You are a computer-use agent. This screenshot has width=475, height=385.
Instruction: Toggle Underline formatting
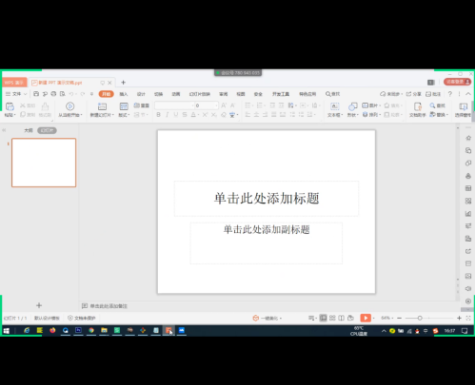coord(176,115)
